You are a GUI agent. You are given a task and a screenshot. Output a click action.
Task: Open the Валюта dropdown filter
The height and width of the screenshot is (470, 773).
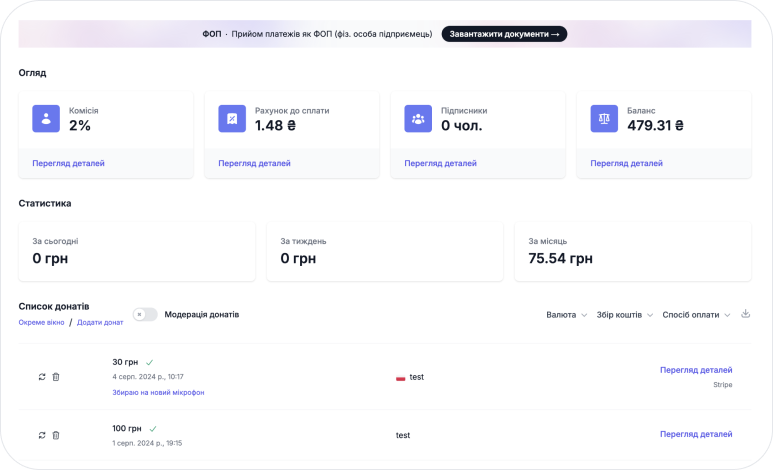pos(567,315)
